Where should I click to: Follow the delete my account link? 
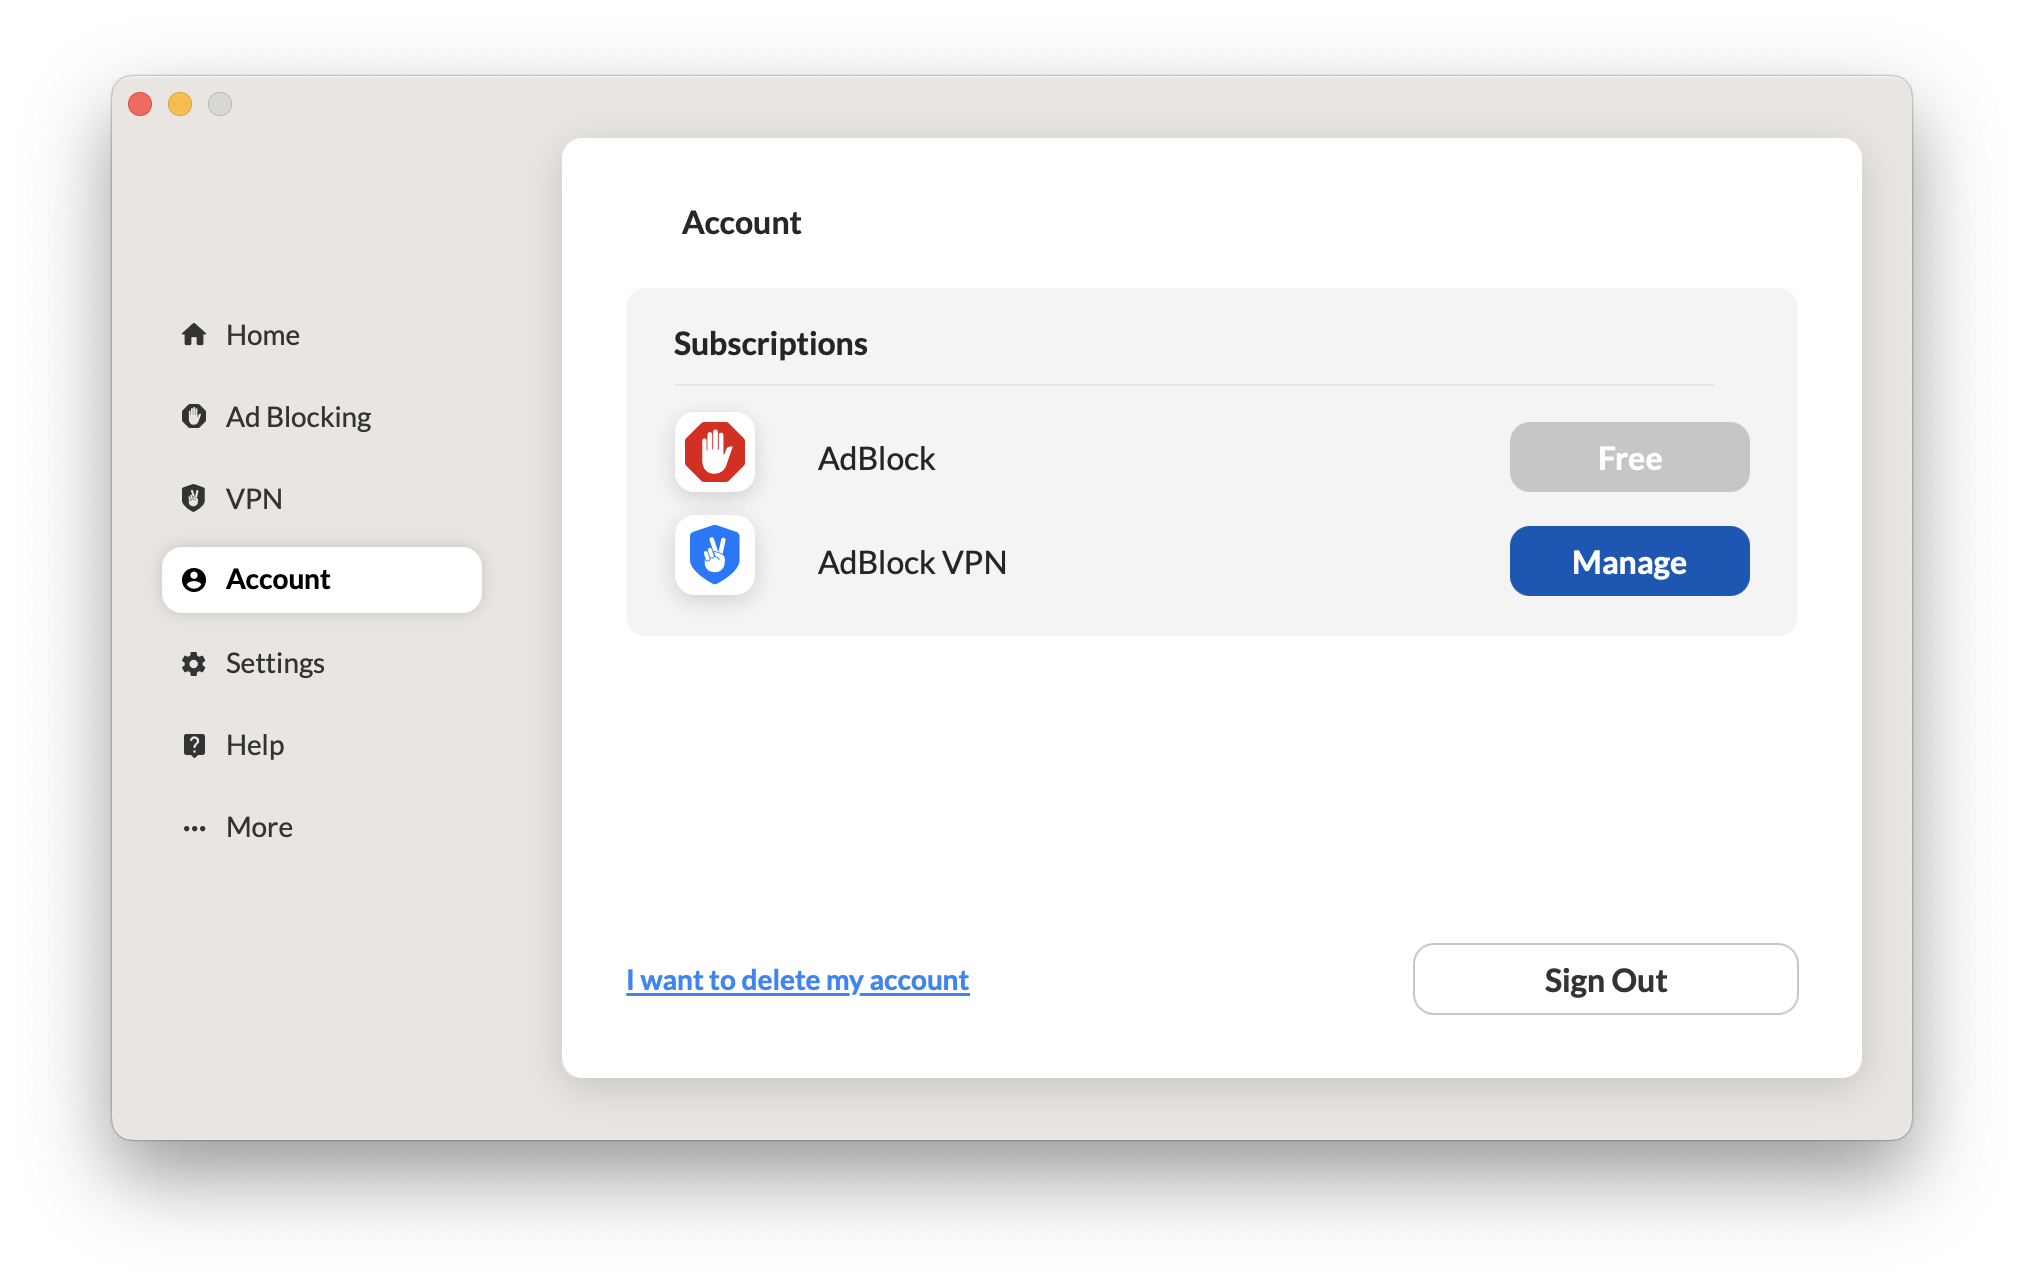click(x=797, y=980)
